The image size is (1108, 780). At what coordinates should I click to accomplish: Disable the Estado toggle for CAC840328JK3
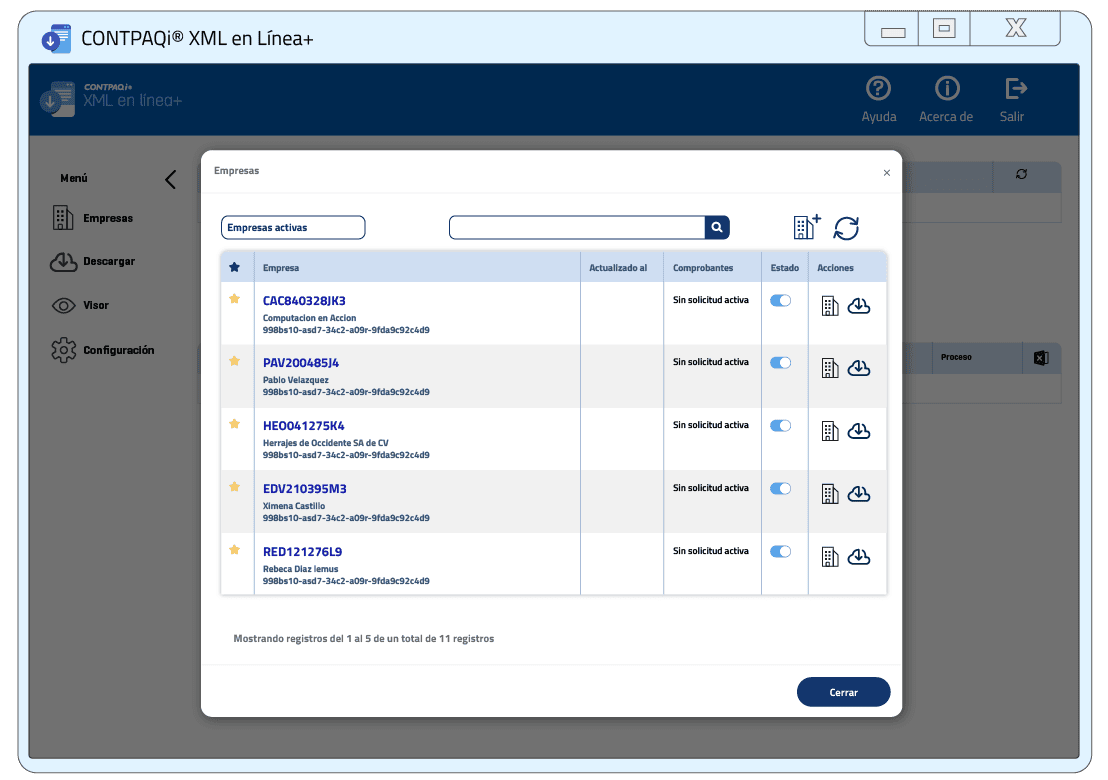780,300
